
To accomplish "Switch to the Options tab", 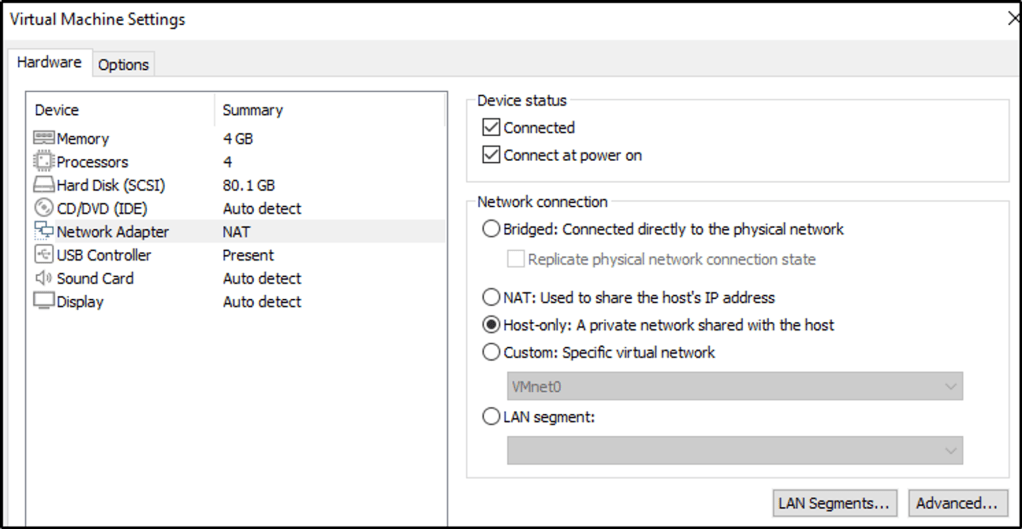I will tap(123, 64).
